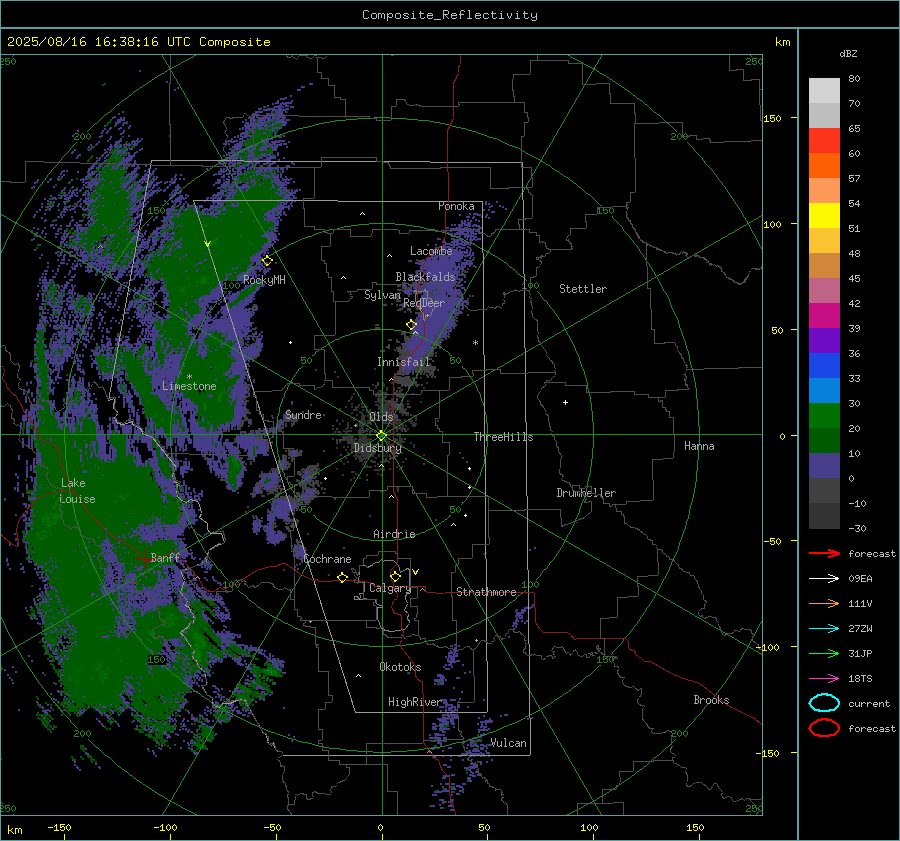Viewport: 900px width, 841px height.
Task: Click the red forecast arrow in legend
Action: (x=824, y=553)
